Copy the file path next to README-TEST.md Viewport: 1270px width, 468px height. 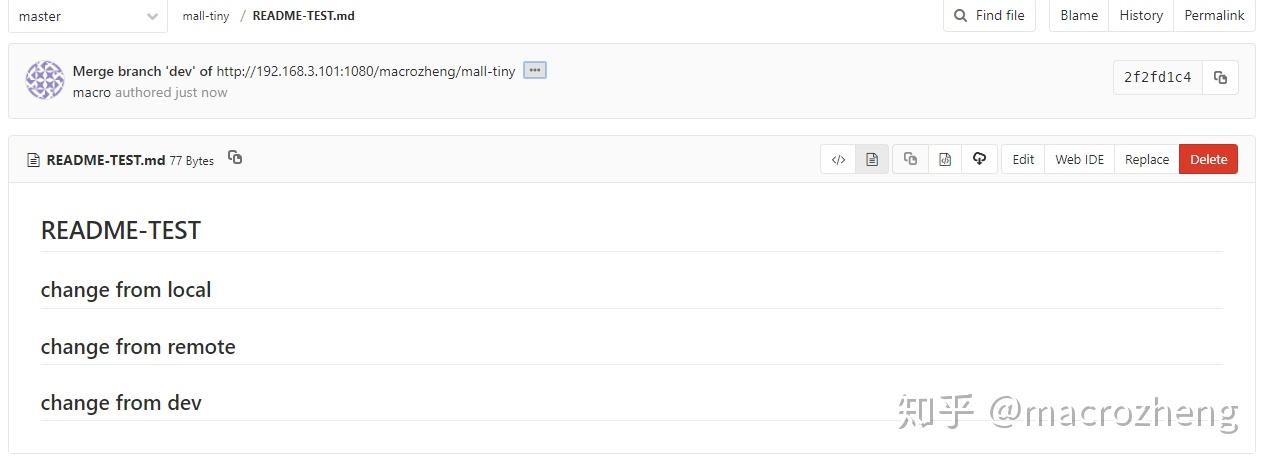tap(235, 158)
